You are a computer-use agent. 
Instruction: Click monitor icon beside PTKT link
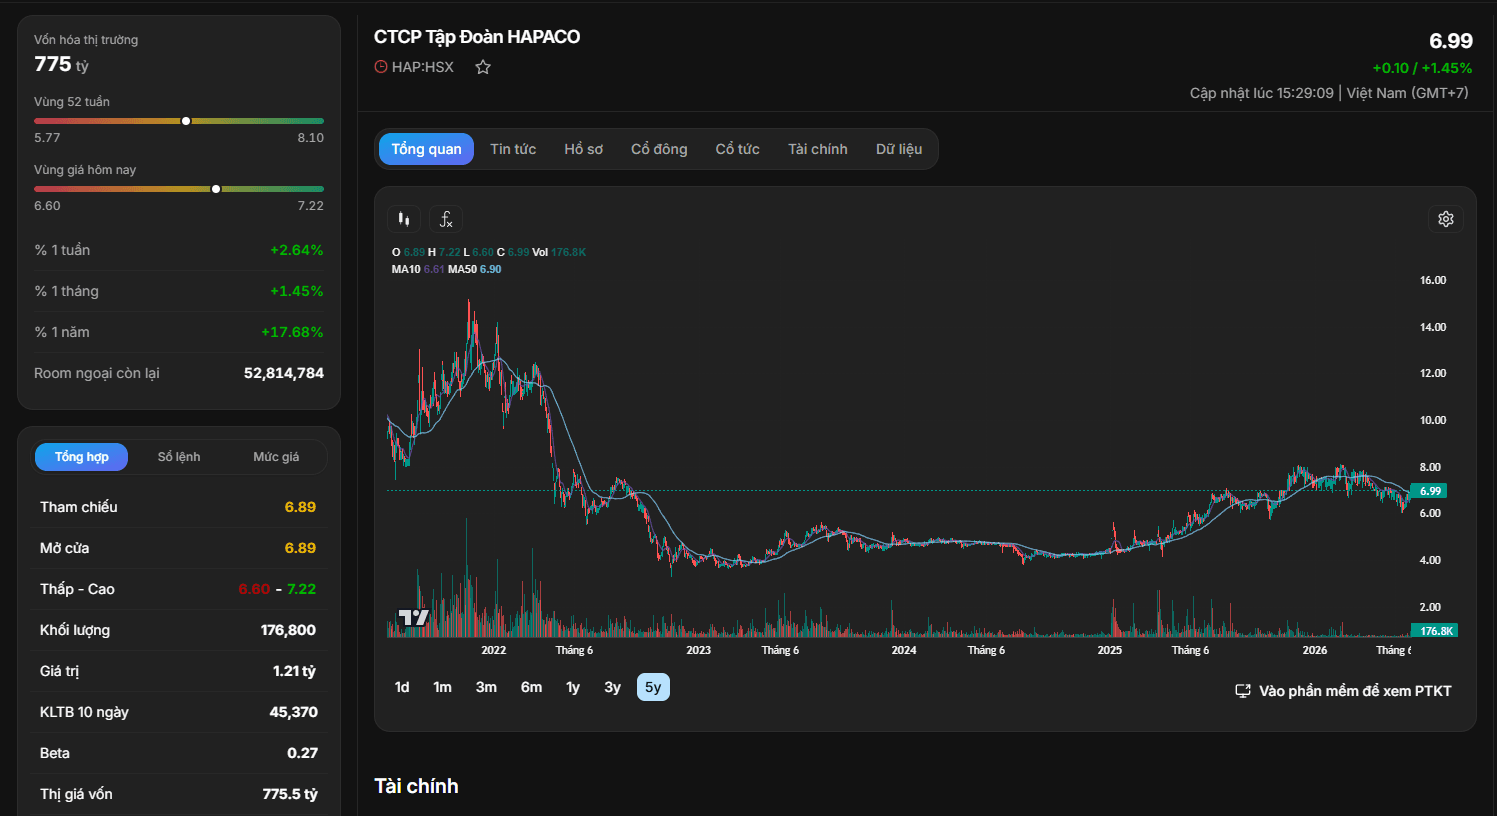tap(1243, 691)
